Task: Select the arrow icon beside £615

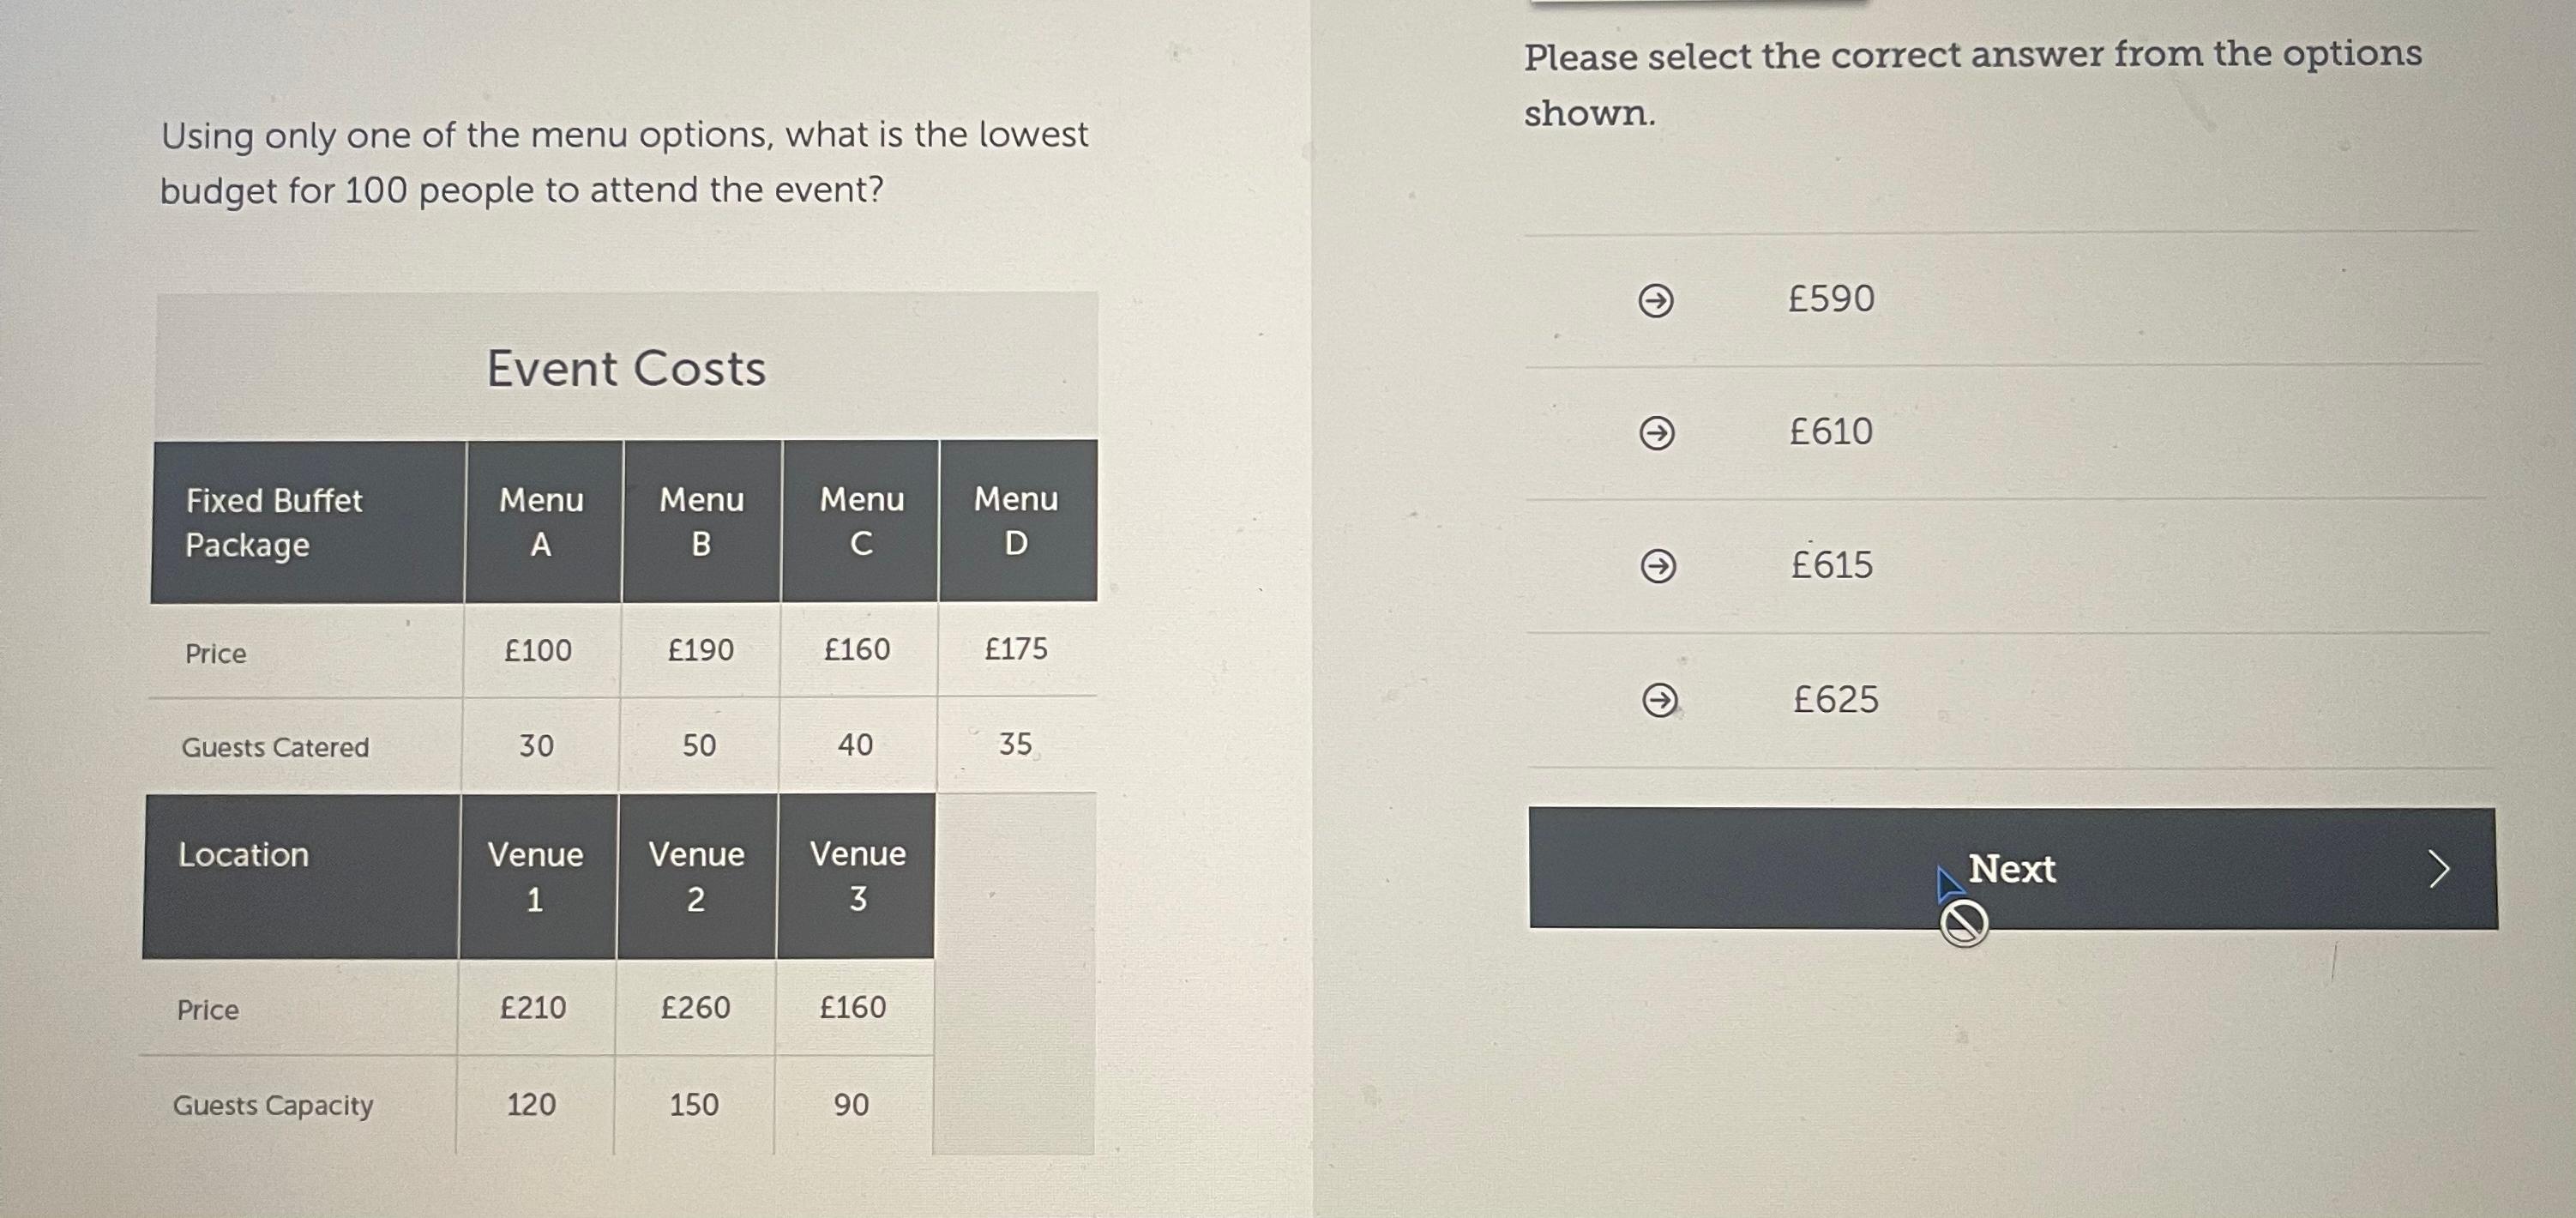Action: click(x=1659, y=566)
